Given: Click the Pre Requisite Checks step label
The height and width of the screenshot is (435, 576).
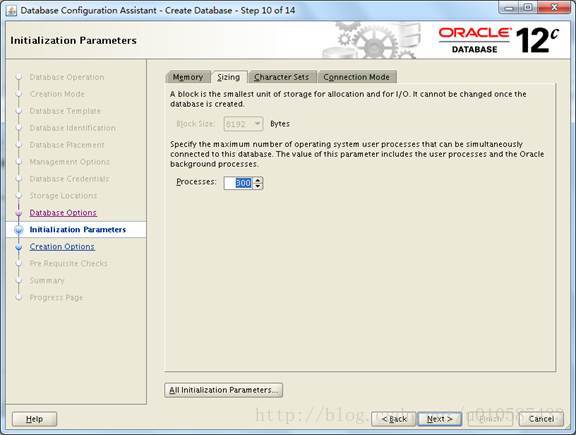Looking at the screenshot, I should pos(68,263).
